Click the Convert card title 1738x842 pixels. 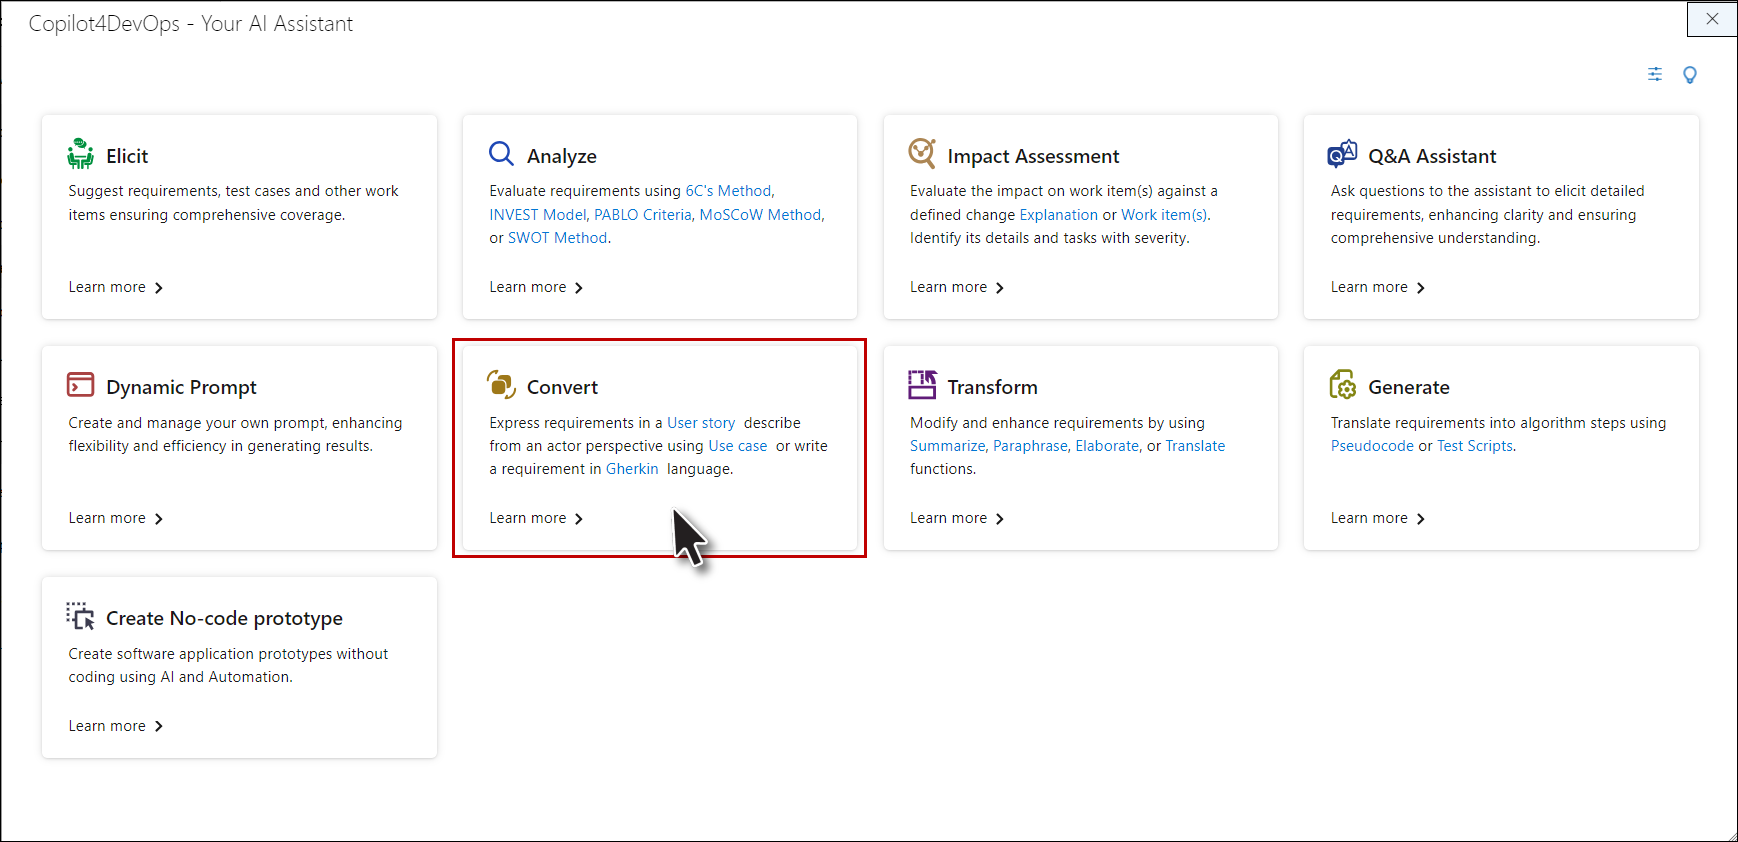click(x=562, y=387)
